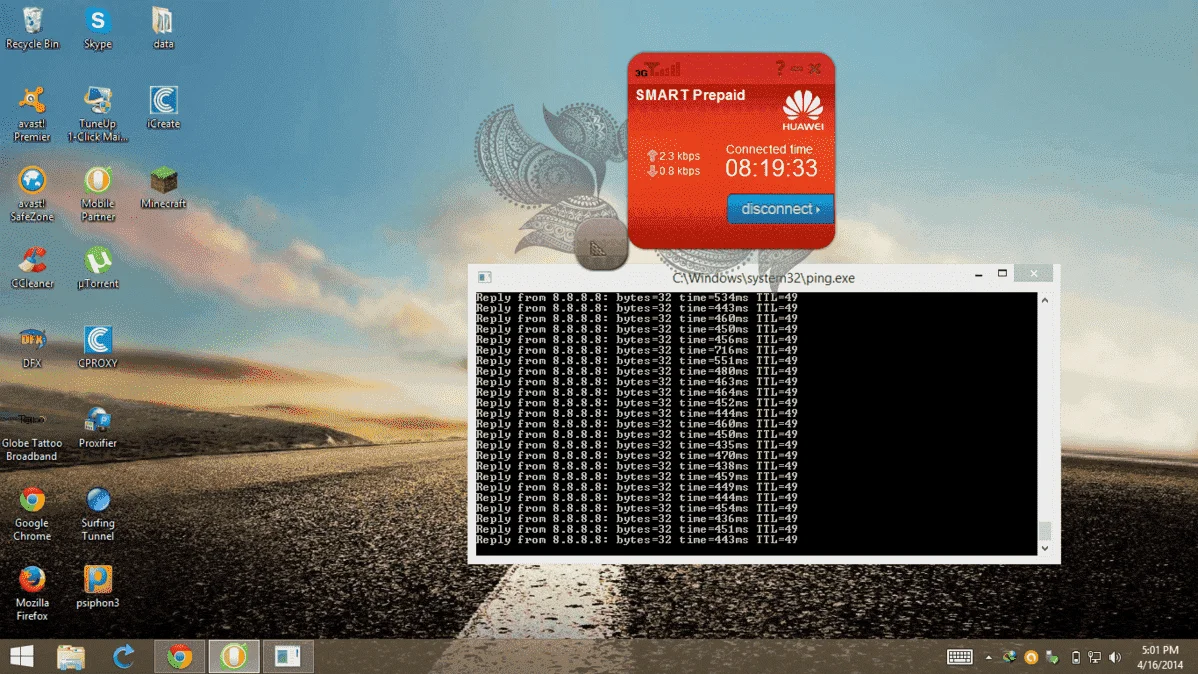This screenshot has width=1198, height=674.
Task: Click the Safely Remove Hardware tray icon
Action: pos(1052,657)
